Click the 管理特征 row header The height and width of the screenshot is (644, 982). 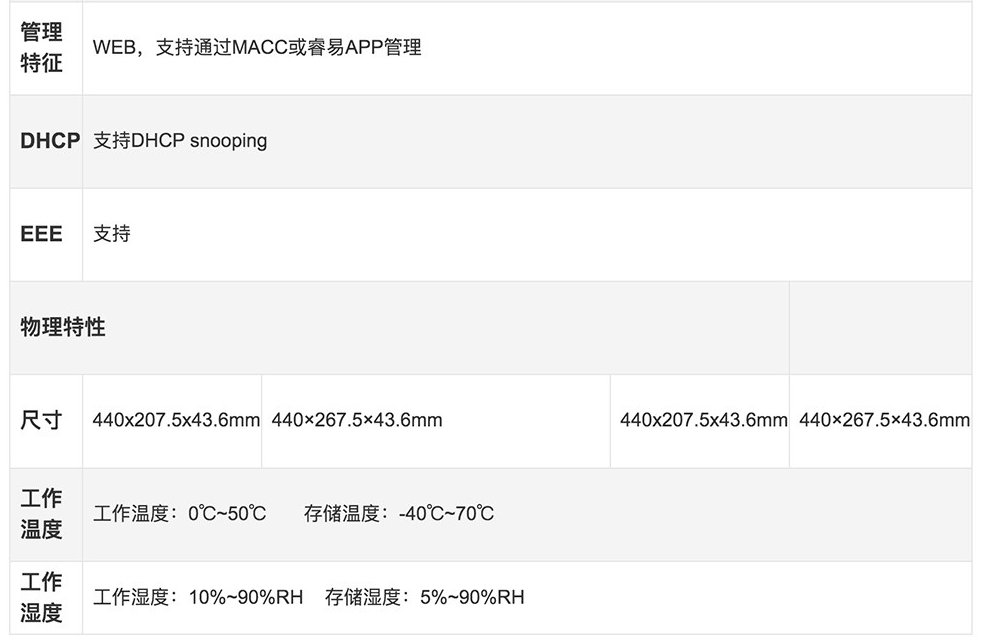tap(46, 48)
